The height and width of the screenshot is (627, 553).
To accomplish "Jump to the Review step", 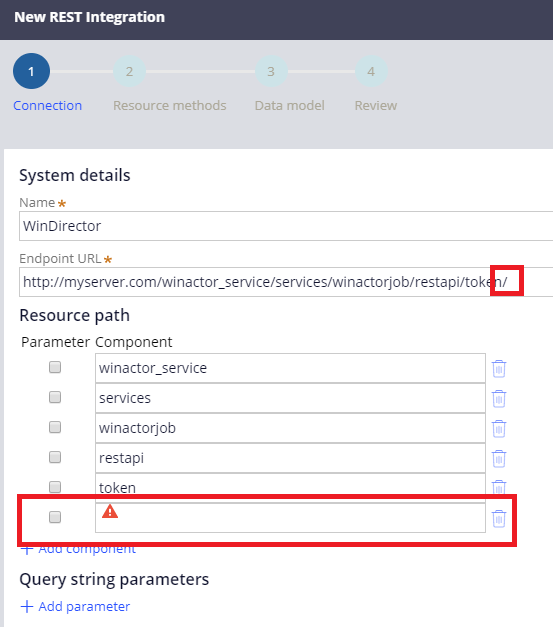I will (x=371, y=72).
